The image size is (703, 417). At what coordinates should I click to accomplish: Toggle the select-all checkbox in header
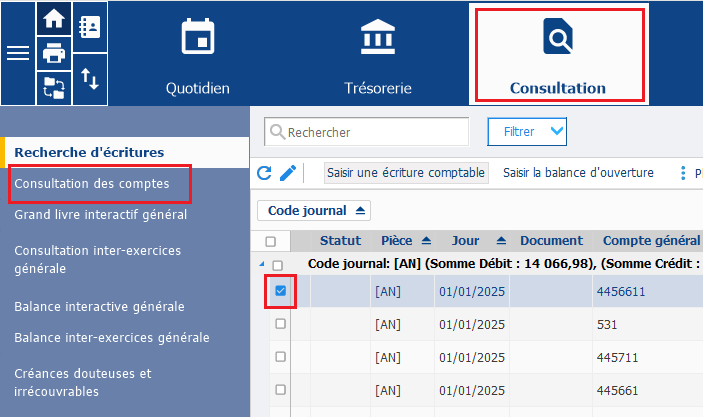[270, 241]
